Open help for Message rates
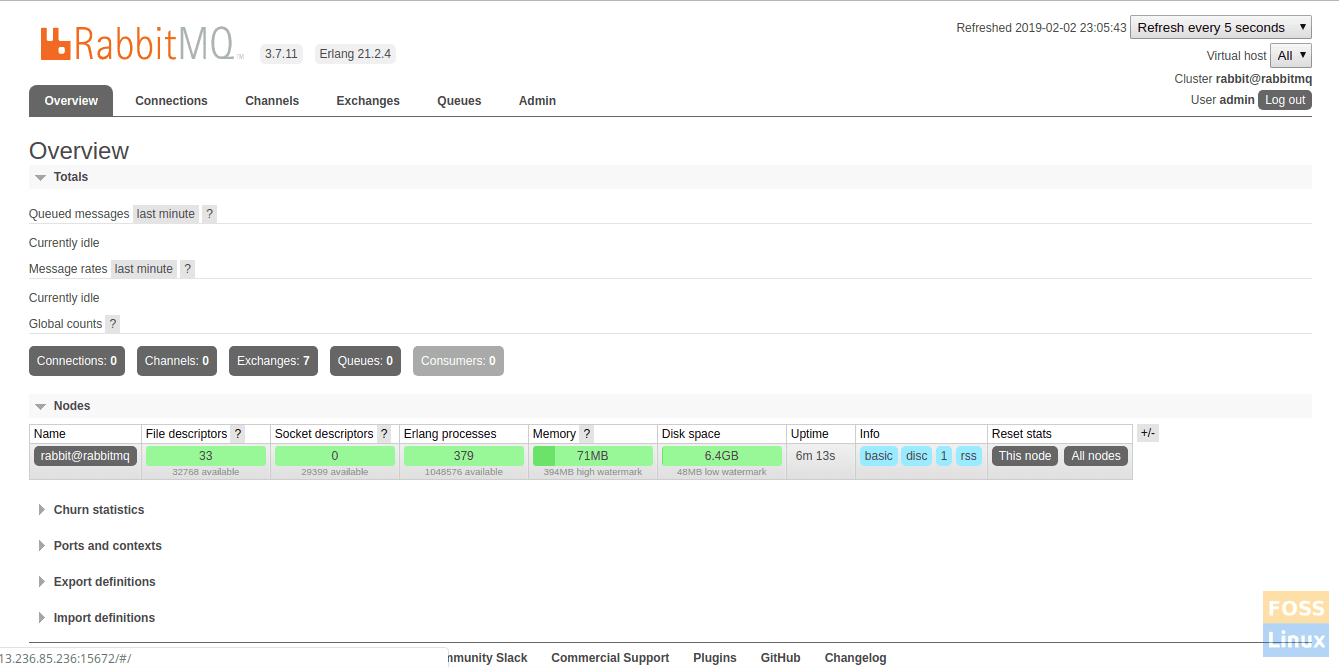Image resolution: width=1339 pixels, height=667 pixels. tap(187, 269)
